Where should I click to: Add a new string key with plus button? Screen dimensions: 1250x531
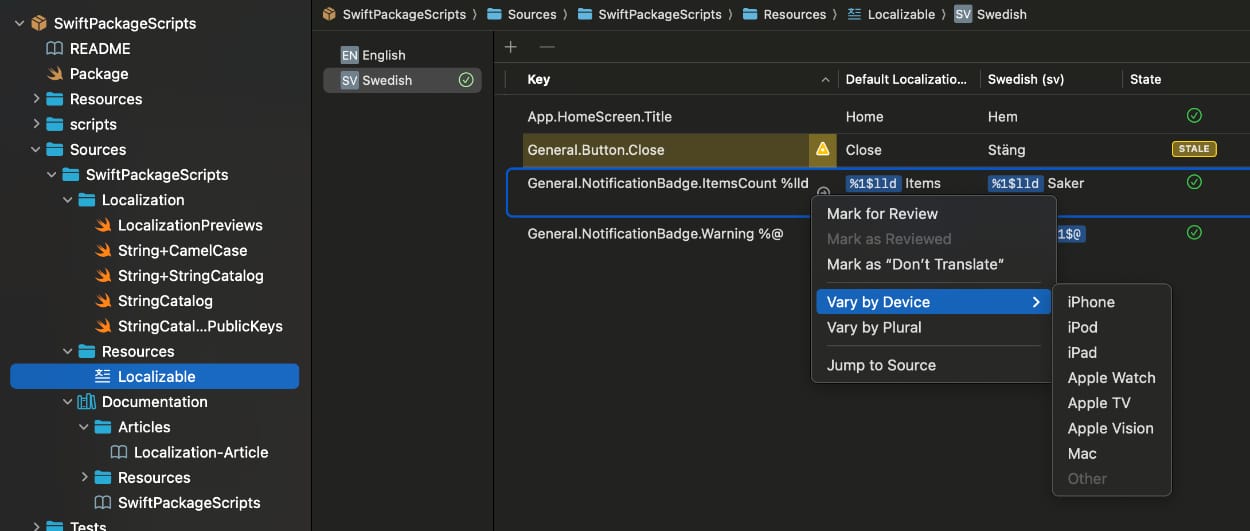[511, 46]
